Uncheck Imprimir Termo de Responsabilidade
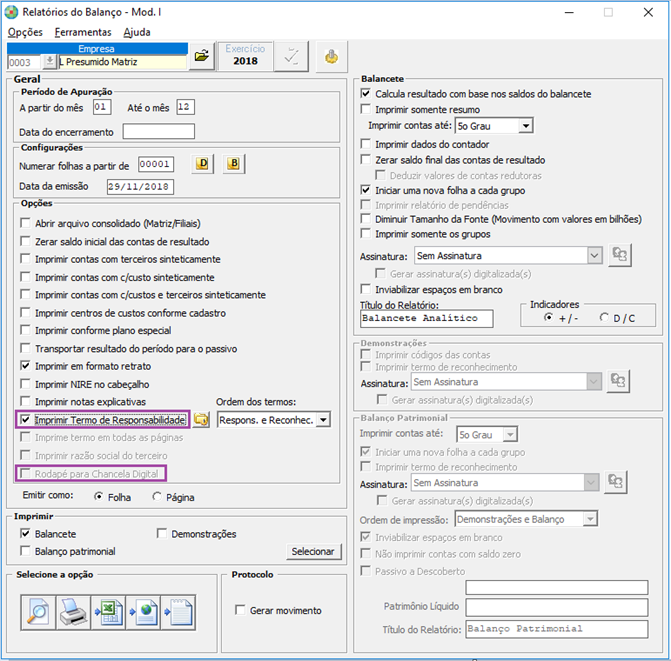The height and width of the screenshot is (661, 671). coord(26,419)
